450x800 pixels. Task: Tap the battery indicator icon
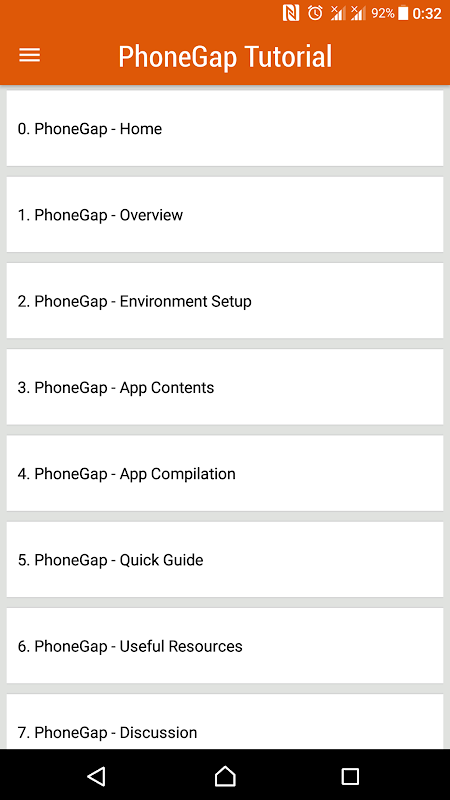(x=403, y=13)
